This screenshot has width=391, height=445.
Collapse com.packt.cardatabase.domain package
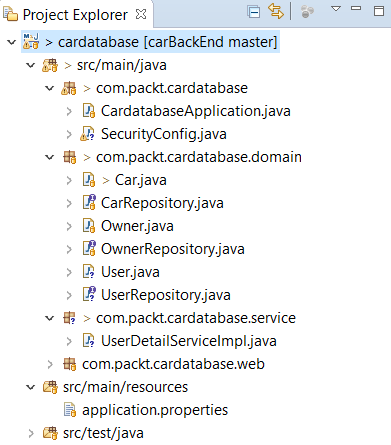[50, 157]
